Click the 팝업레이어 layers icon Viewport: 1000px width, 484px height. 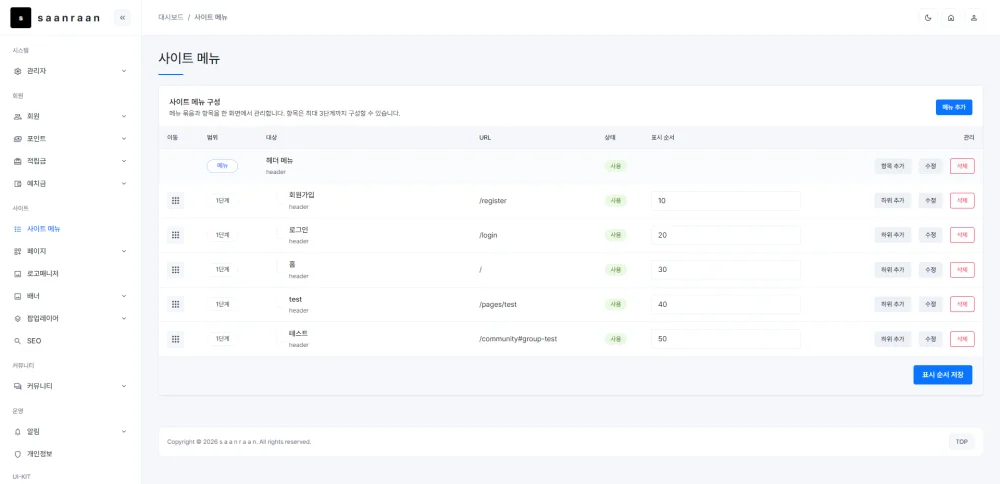18,318
